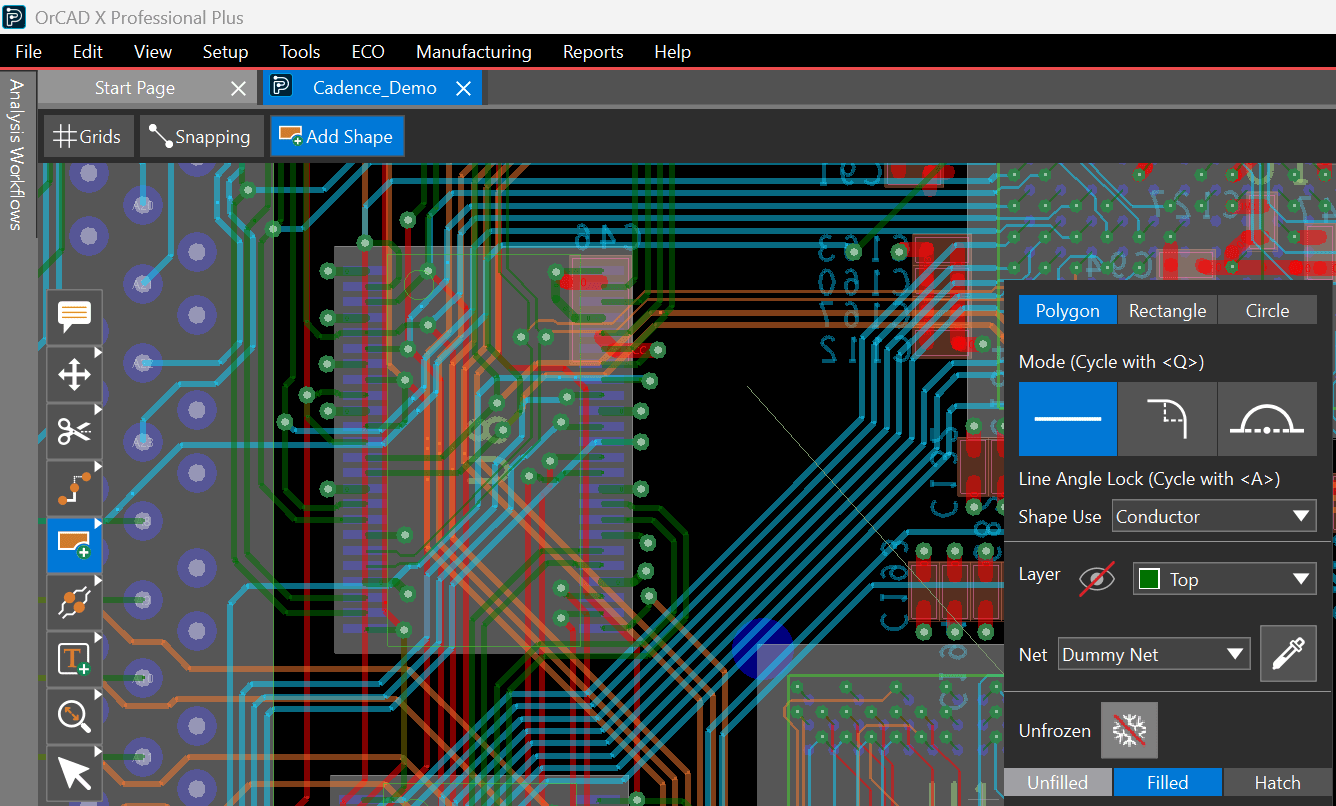The height and width of the screenshot is (806, 1336).
Task: Toggle layer visibility eye icon
Action: 1097,579
